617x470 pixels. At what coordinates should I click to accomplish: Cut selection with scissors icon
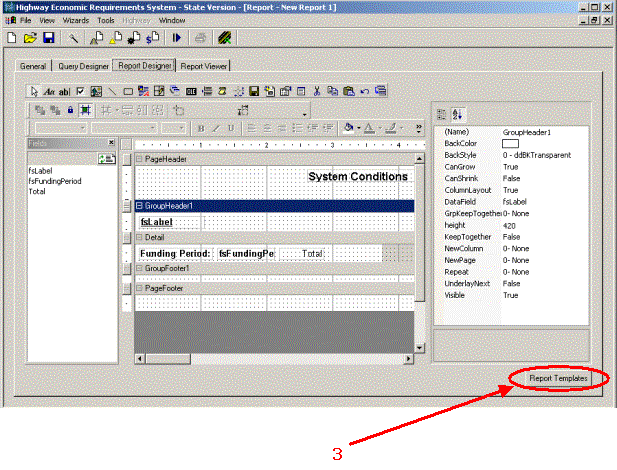click(317, 91)
